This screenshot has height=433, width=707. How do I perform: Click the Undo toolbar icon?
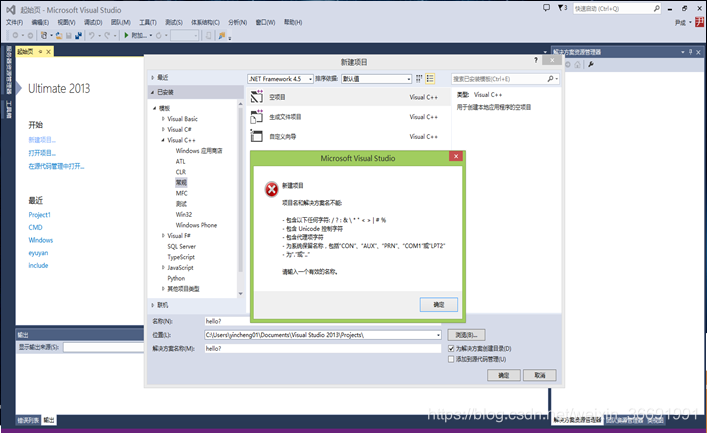(x=92, y=35)
